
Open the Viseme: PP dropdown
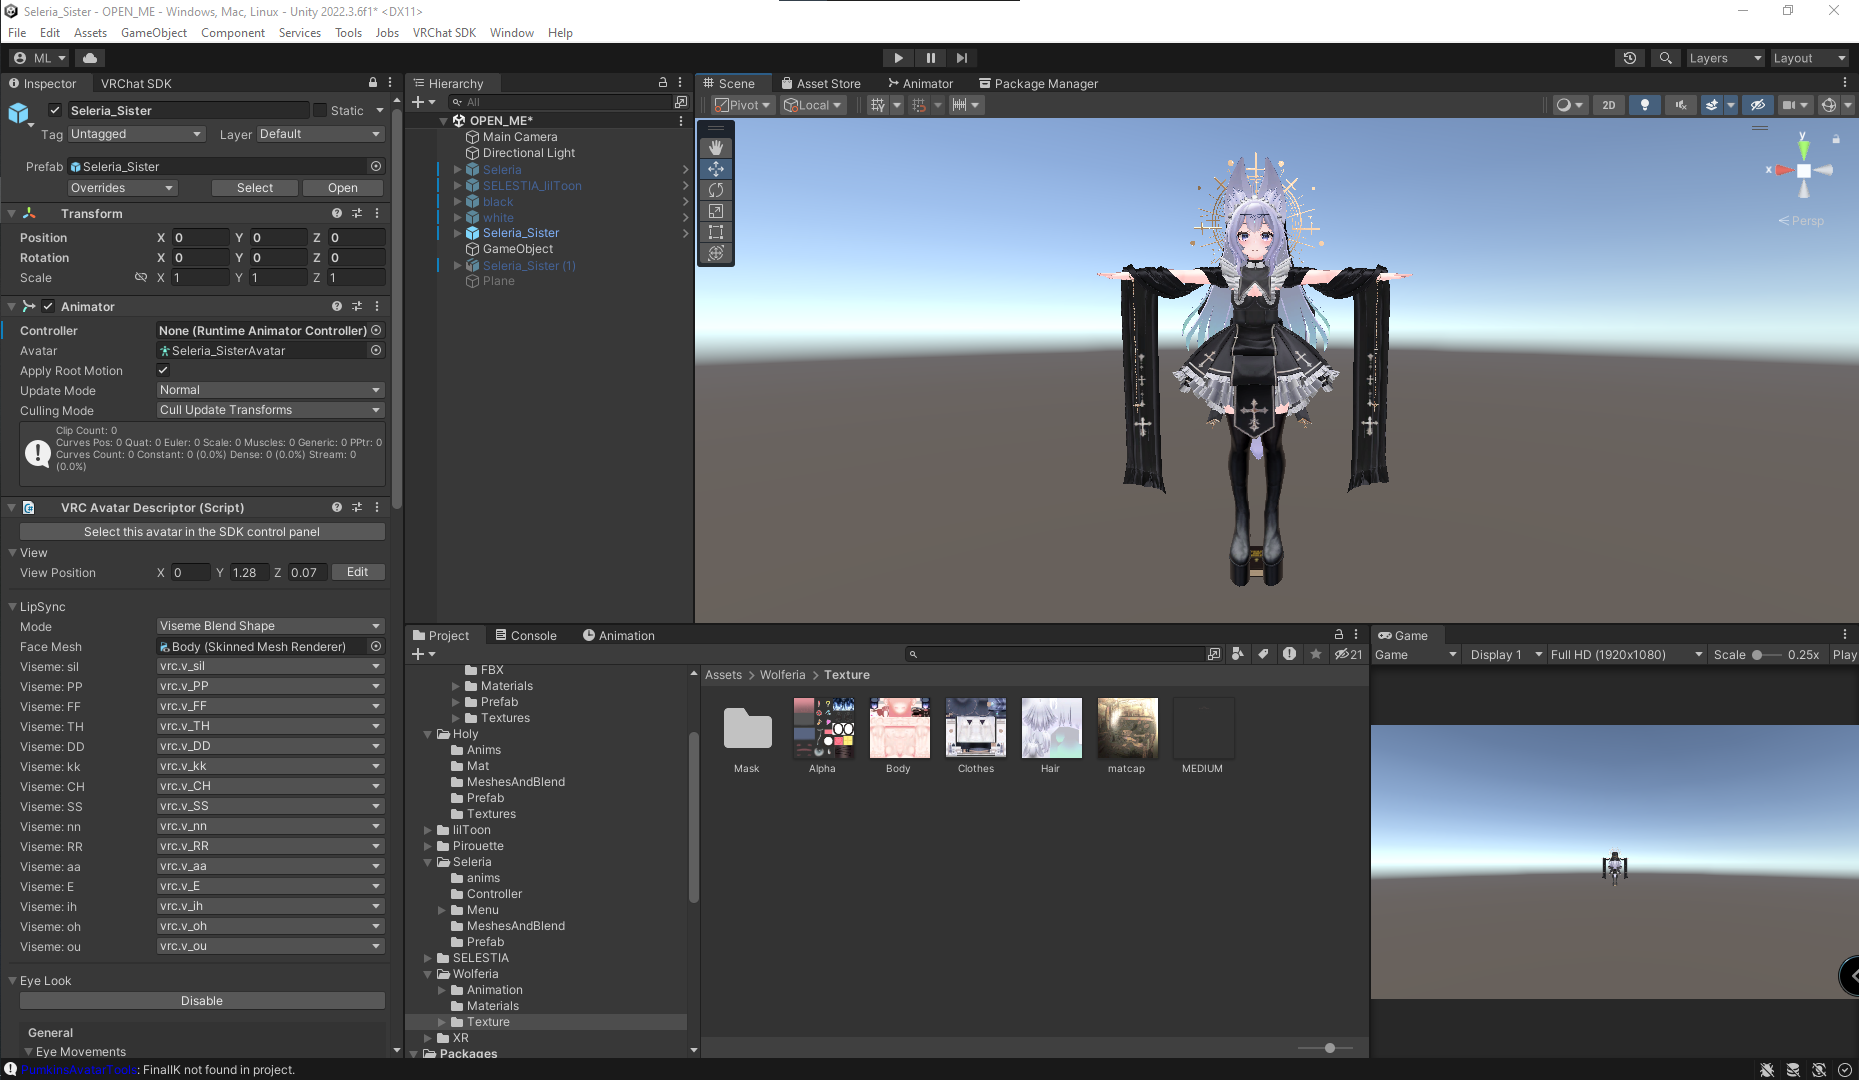point(270,686)
